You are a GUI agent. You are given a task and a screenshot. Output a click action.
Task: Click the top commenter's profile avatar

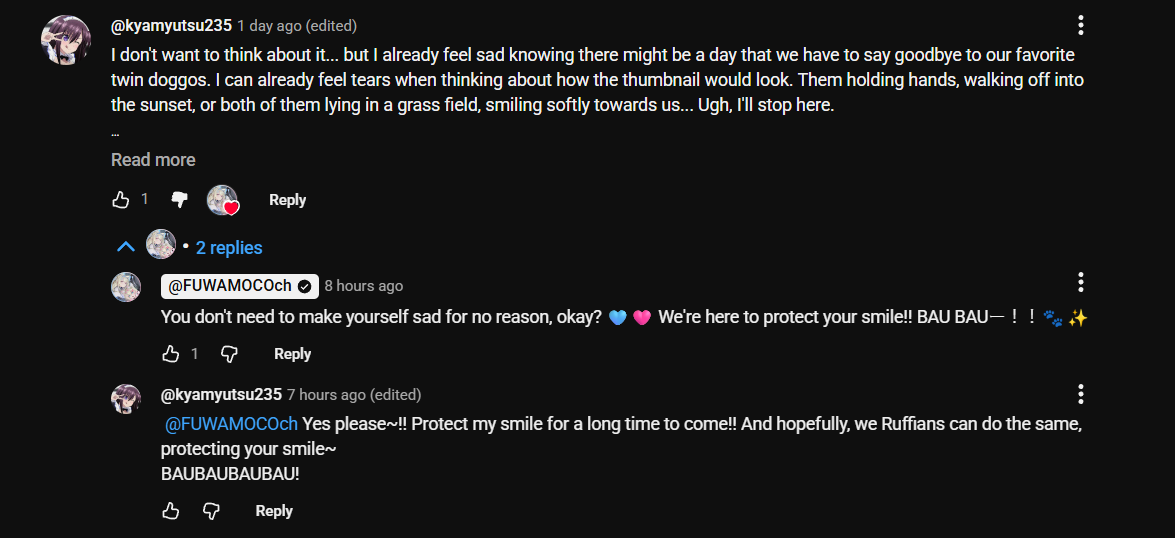[x=66, y=40]
